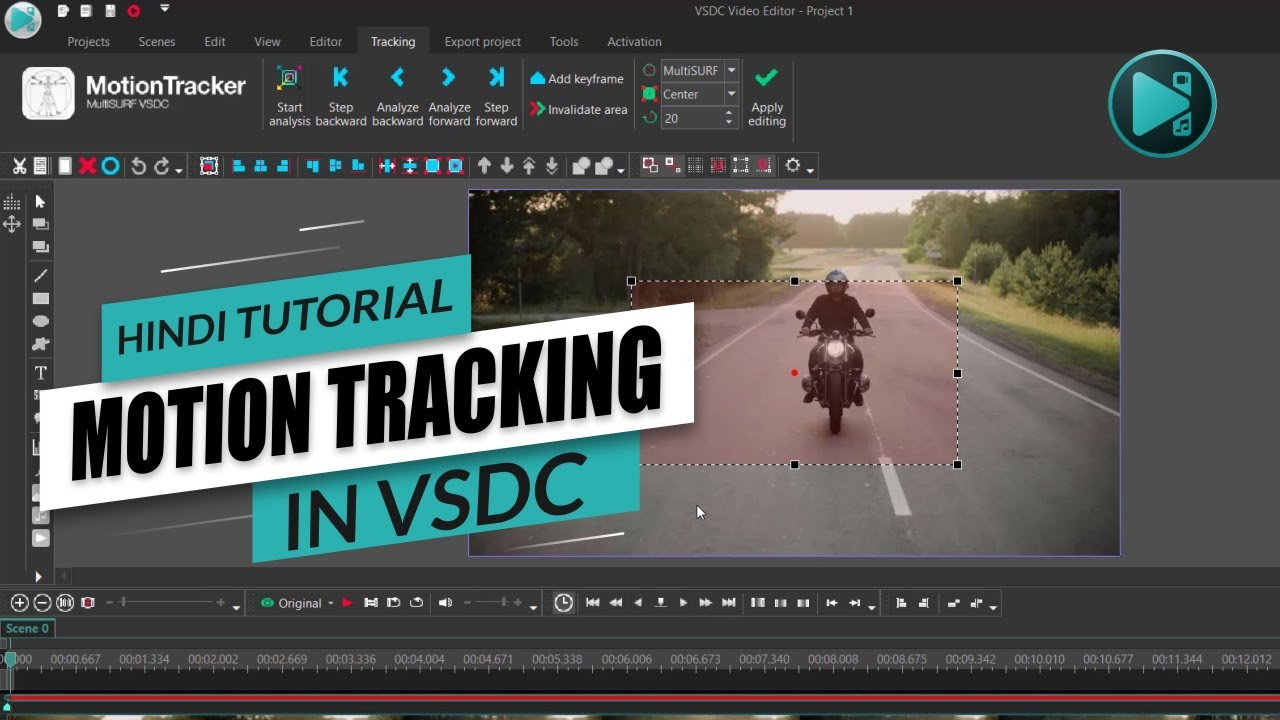Select the Line drawing tool

tap(41, 275)
